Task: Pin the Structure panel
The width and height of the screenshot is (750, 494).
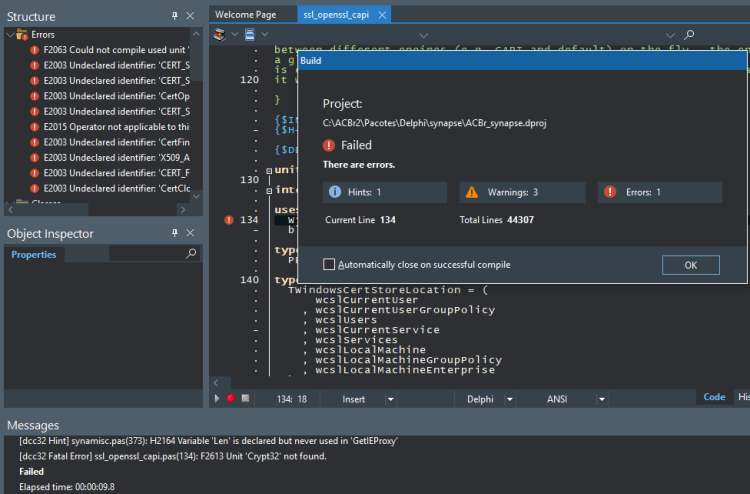Action: pos(175,16)
